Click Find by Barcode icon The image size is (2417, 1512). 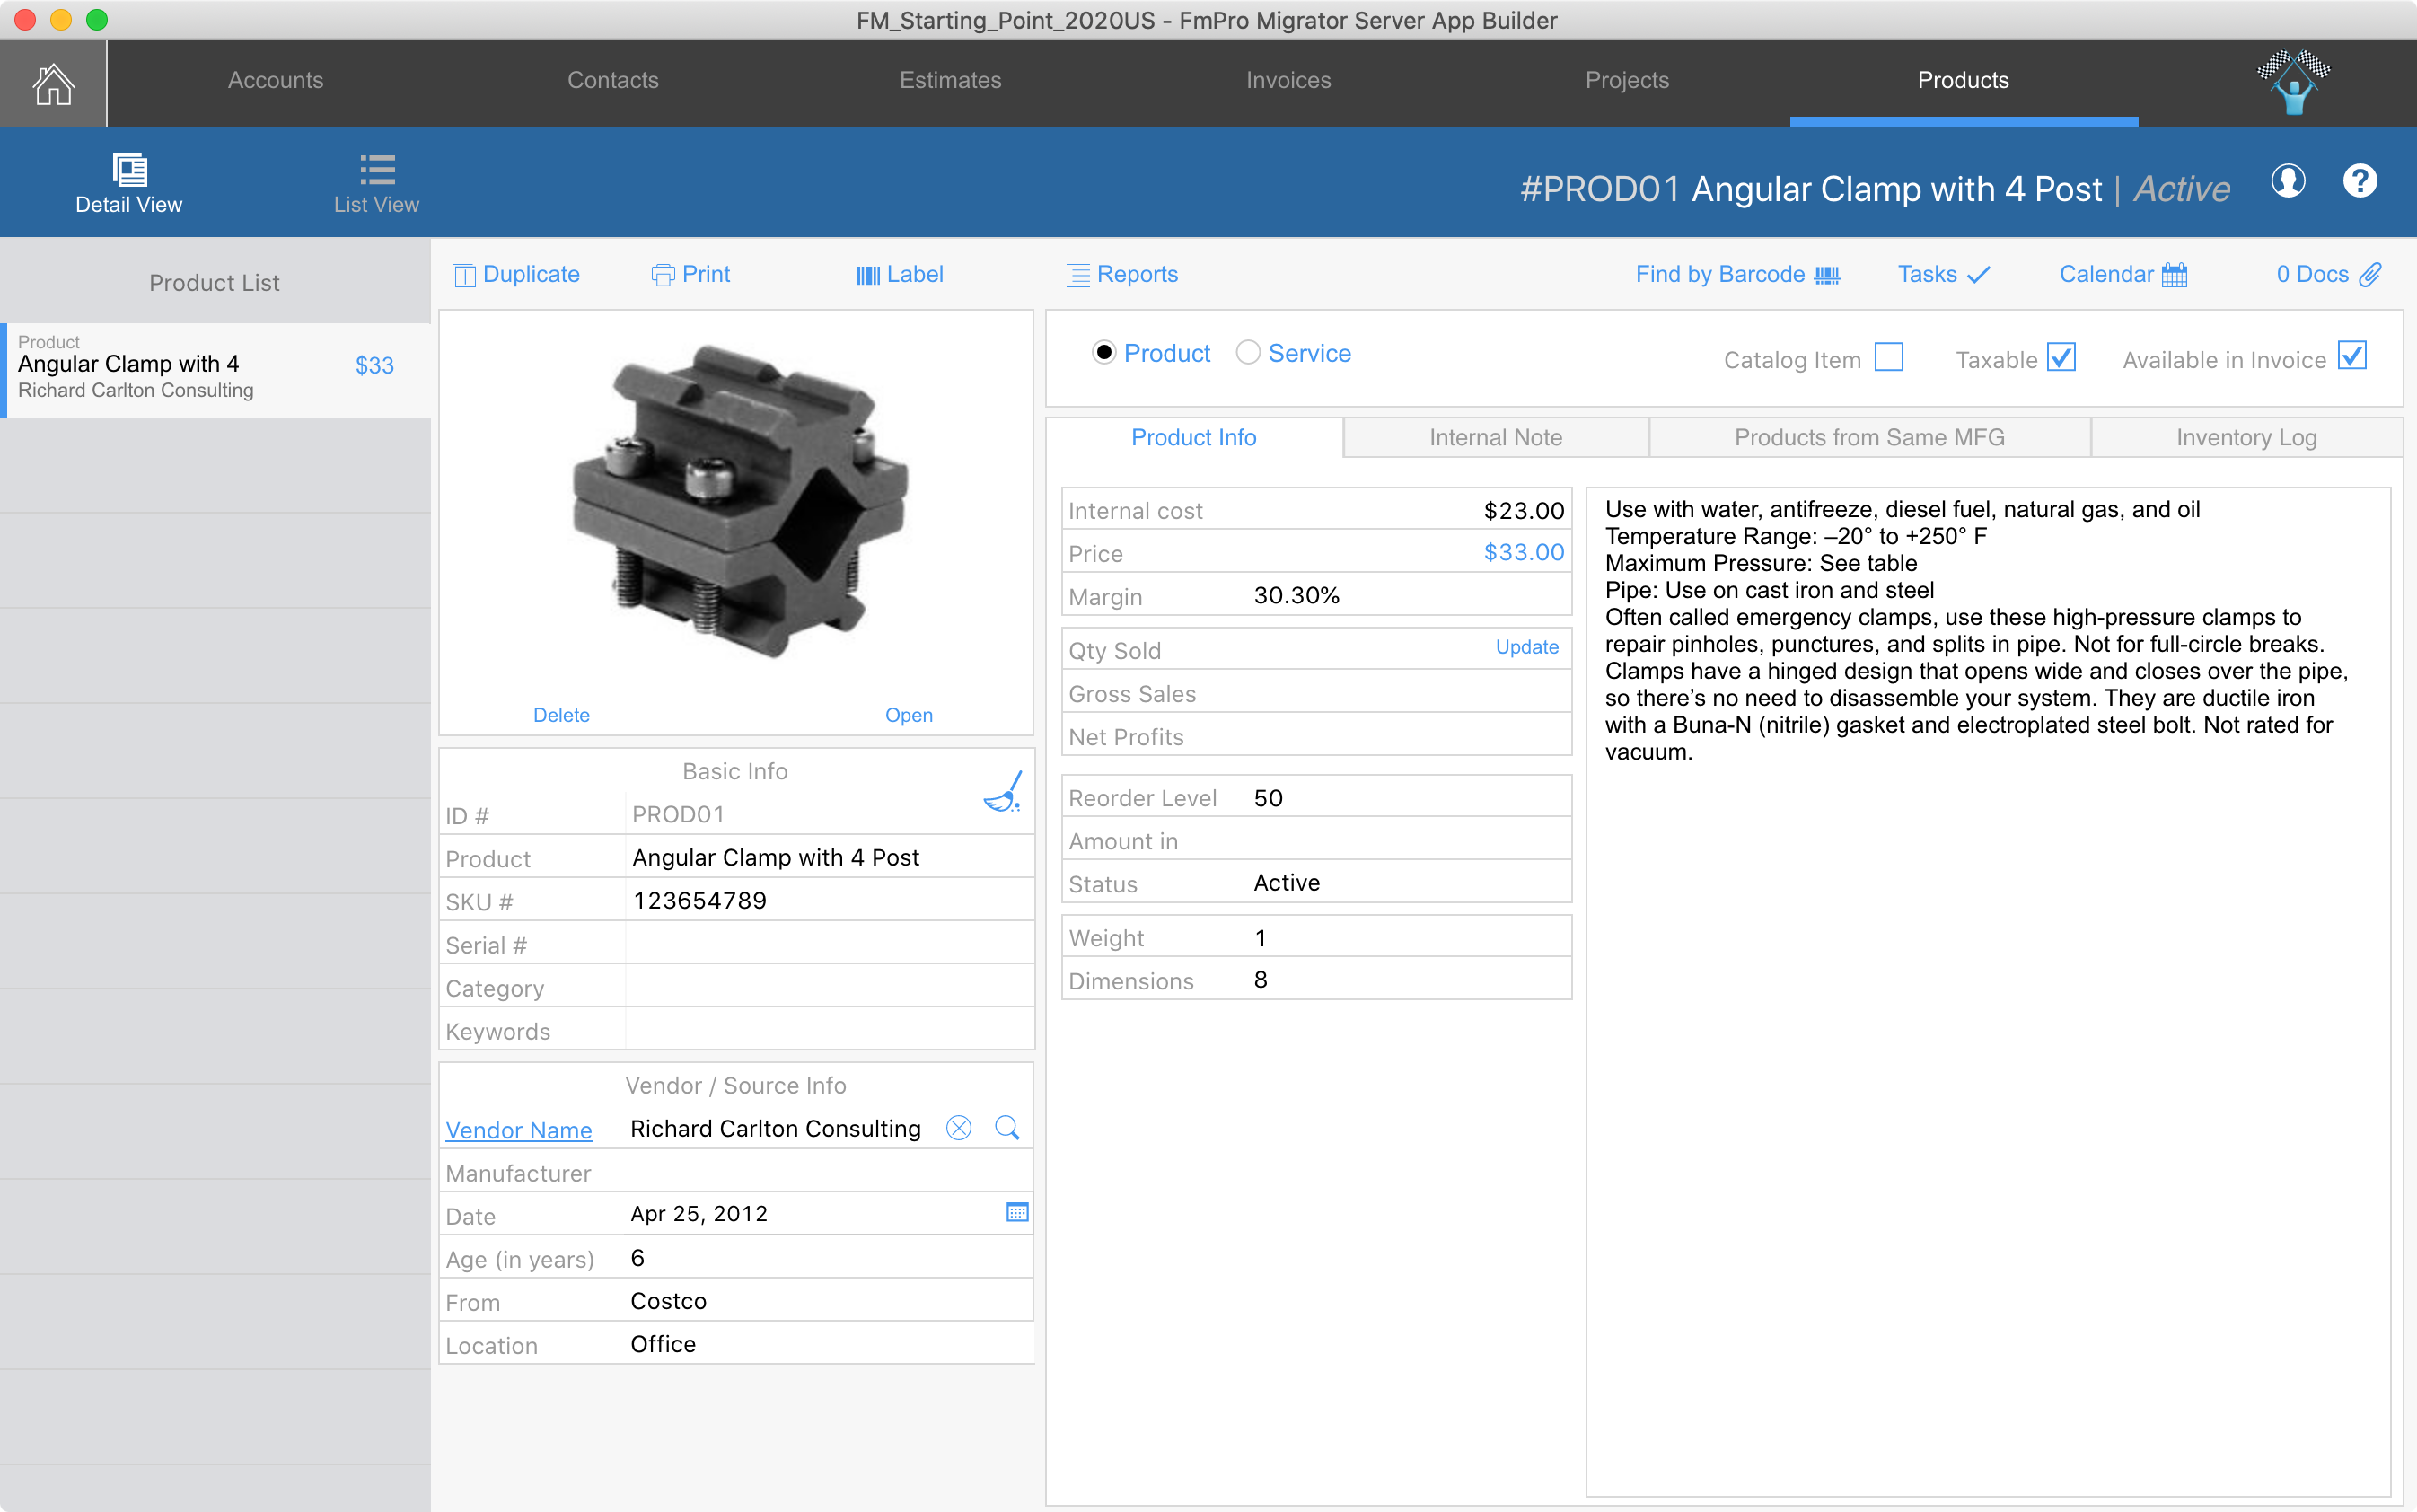click(1827, 275)
